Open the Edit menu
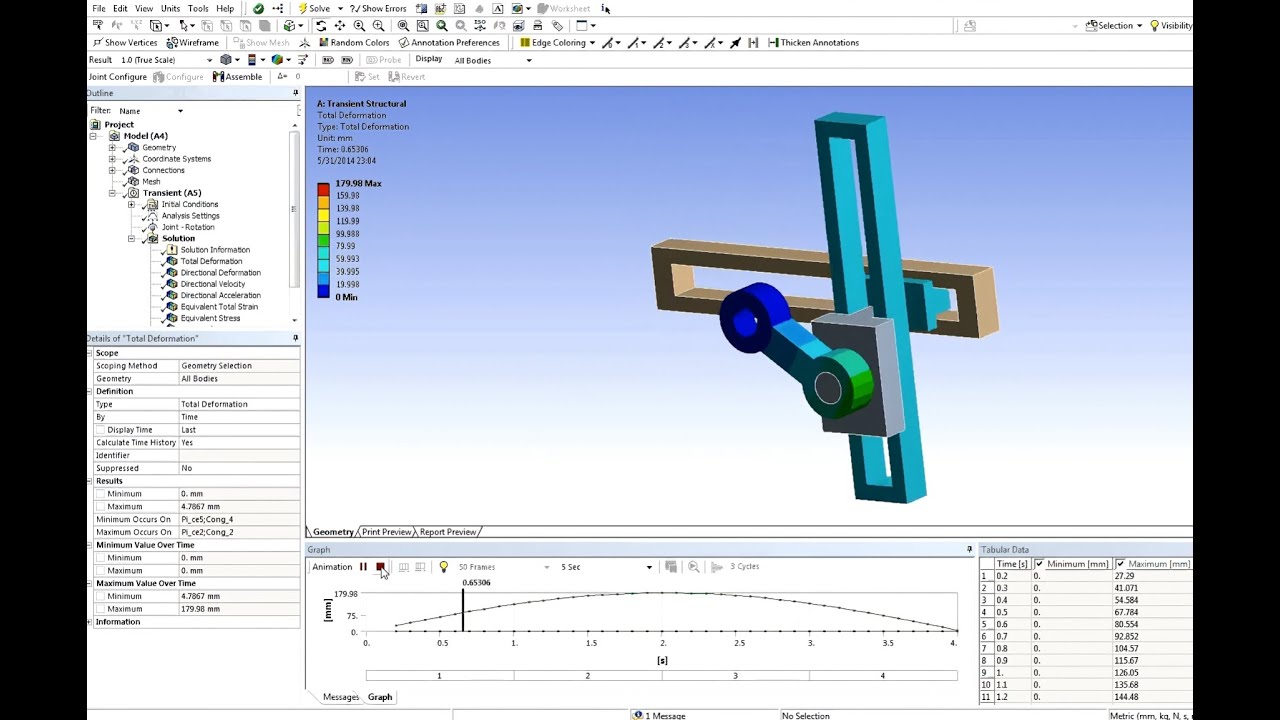The image size is (1280, 720). [x=120, y=8]
